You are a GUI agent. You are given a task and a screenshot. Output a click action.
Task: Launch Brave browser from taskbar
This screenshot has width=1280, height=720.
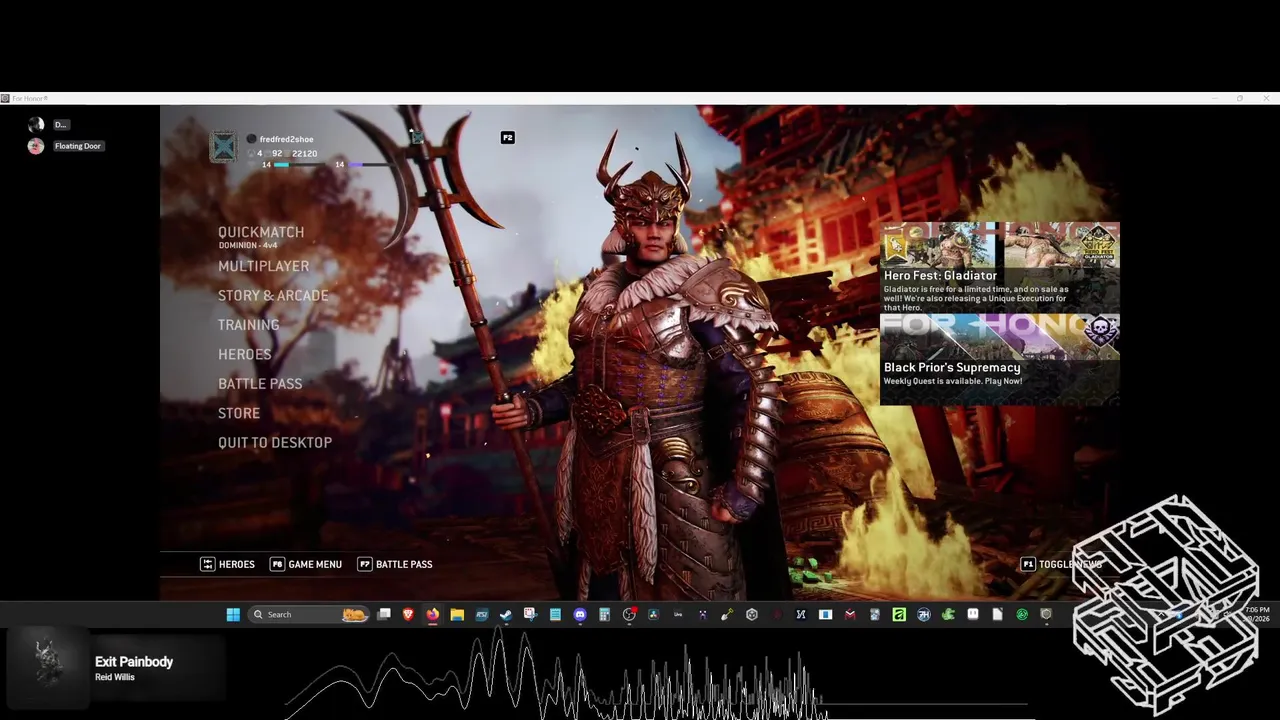tap(408, 614)
